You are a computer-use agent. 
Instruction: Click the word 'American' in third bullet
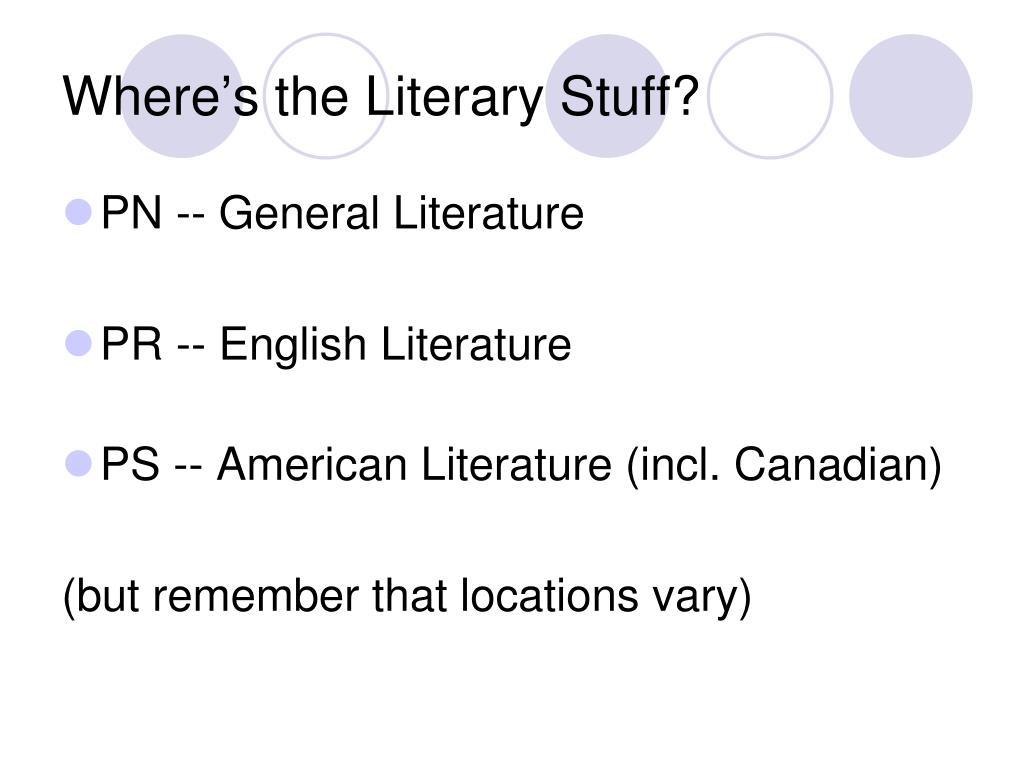tap(312, 464)
